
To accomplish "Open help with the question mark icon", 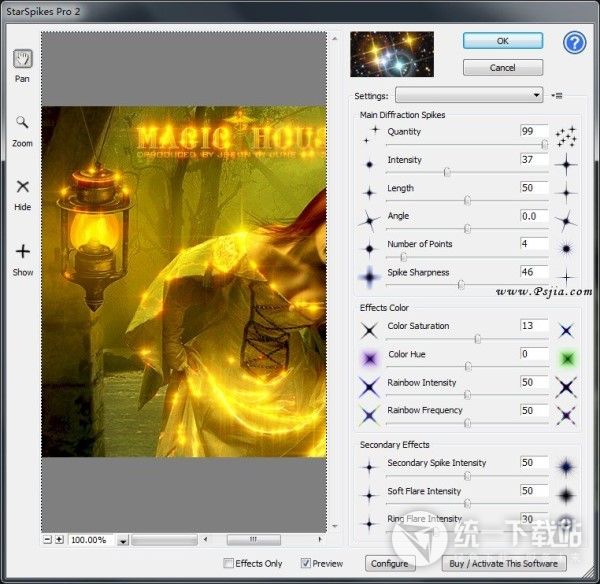I will click(x=574, y=42).
